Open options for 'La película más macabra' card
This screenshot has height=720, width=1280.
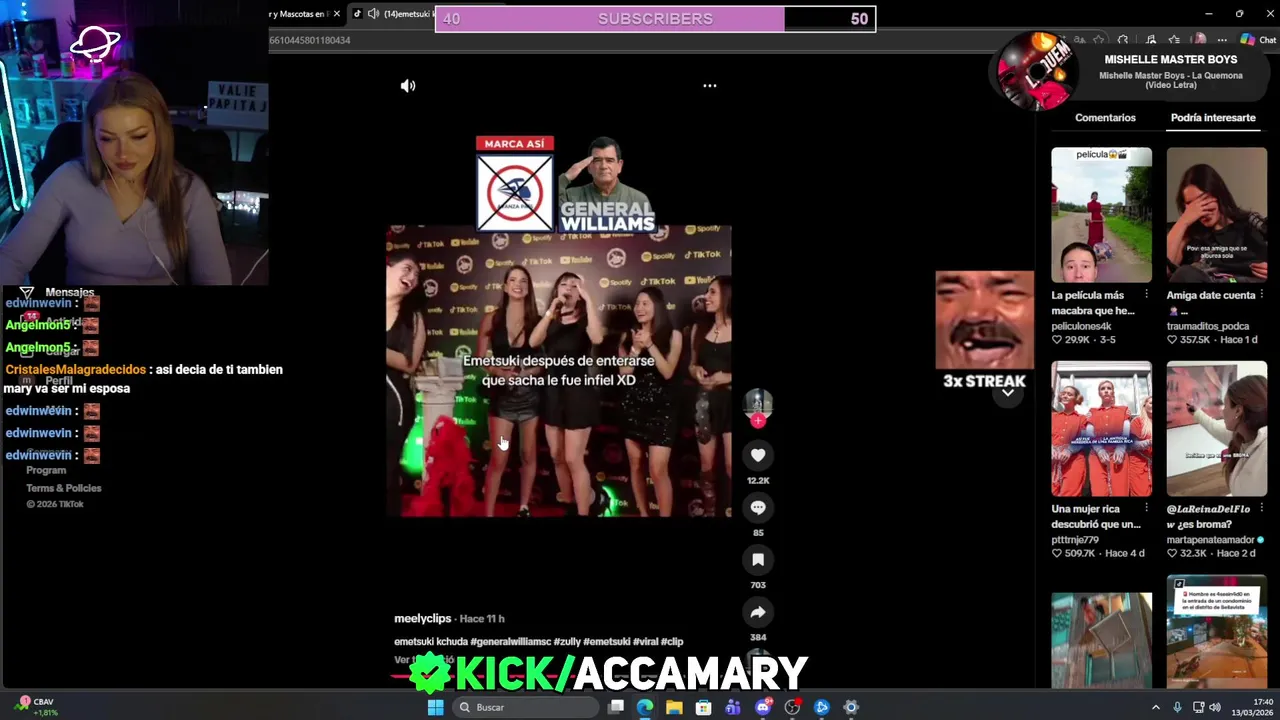[x=1146, y=296]
